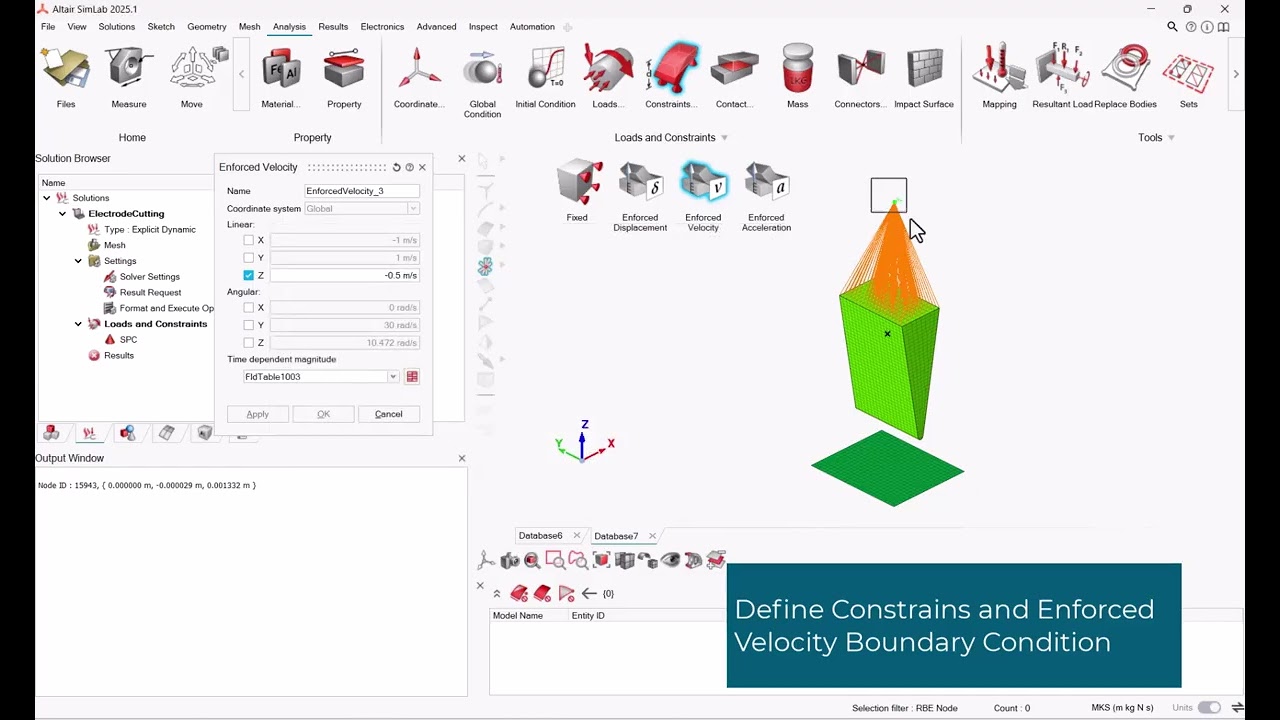This screenshot has width=1280, height=720.
Task: Select Solver Settings tree item
Action: pyautogui.click(x=150, y=277)
